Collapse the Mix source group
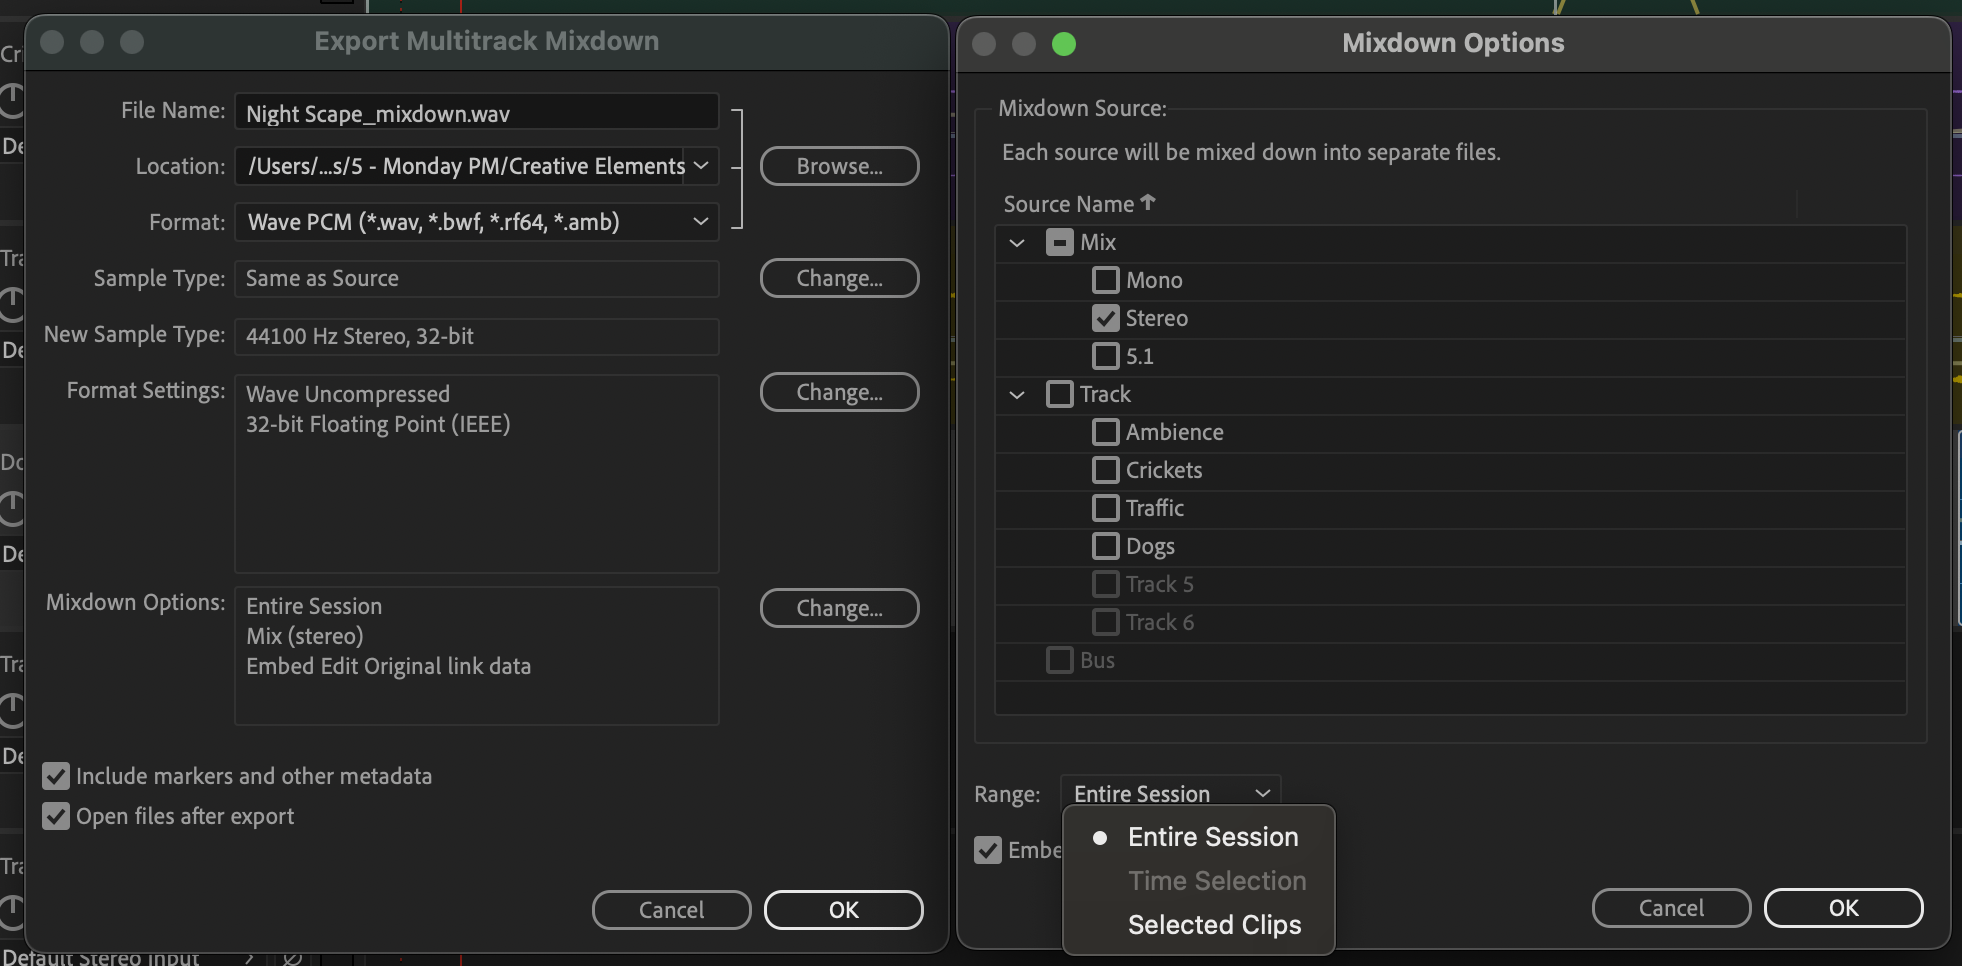The width and height of the screenshot is (1962, 966). 1017,243
